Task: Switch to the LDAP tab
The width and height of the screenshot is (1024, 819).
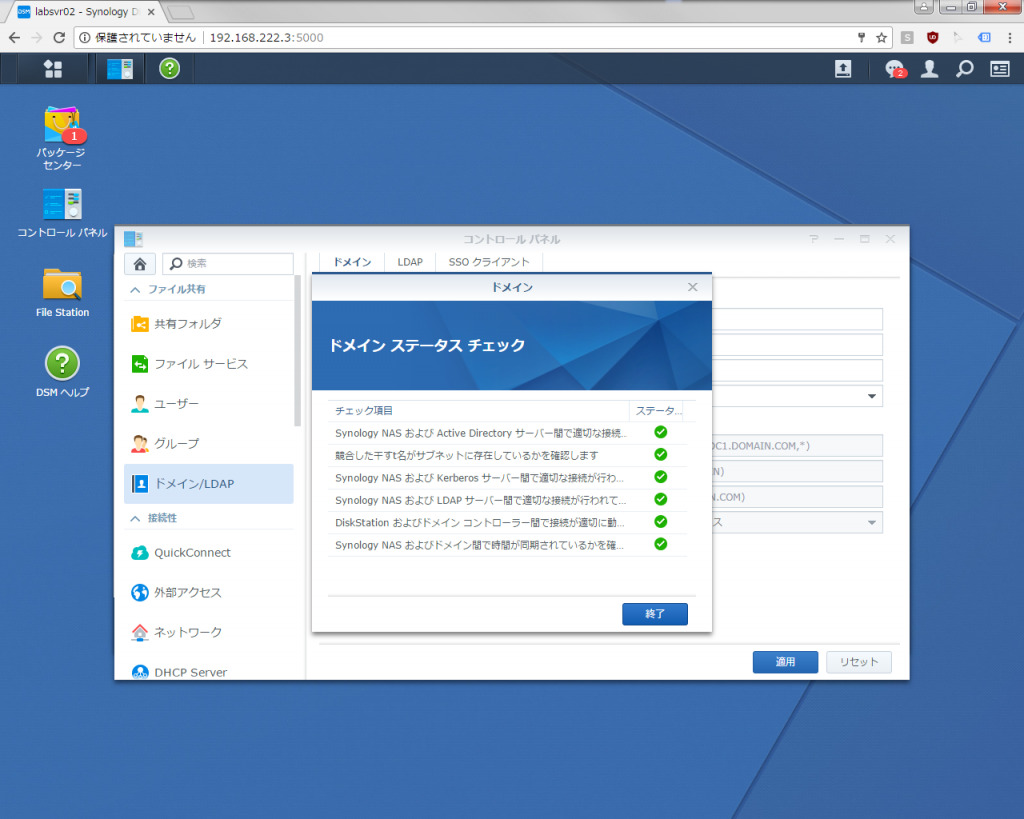Action: point(410,262)
